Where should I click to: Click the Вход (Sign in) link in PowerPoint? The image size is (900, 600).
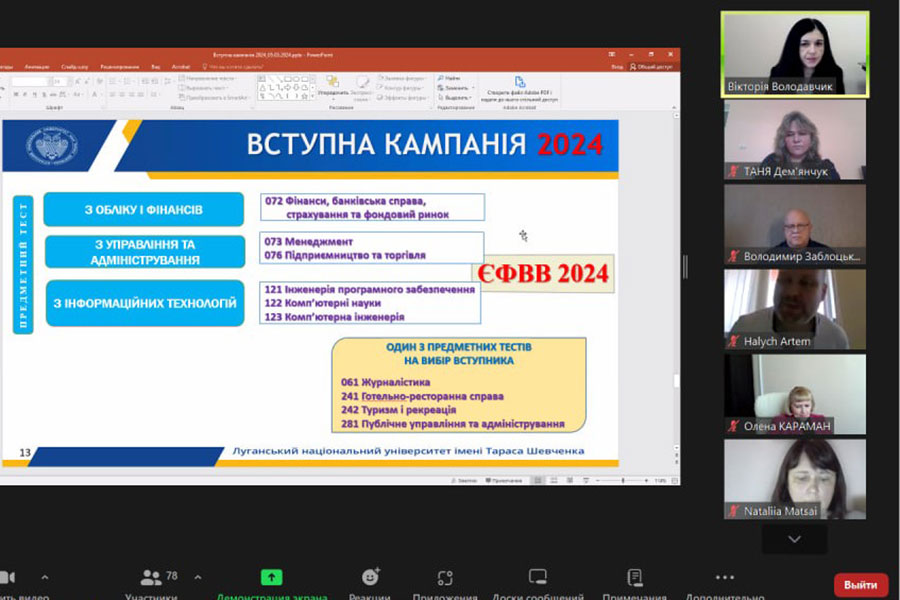617,67
